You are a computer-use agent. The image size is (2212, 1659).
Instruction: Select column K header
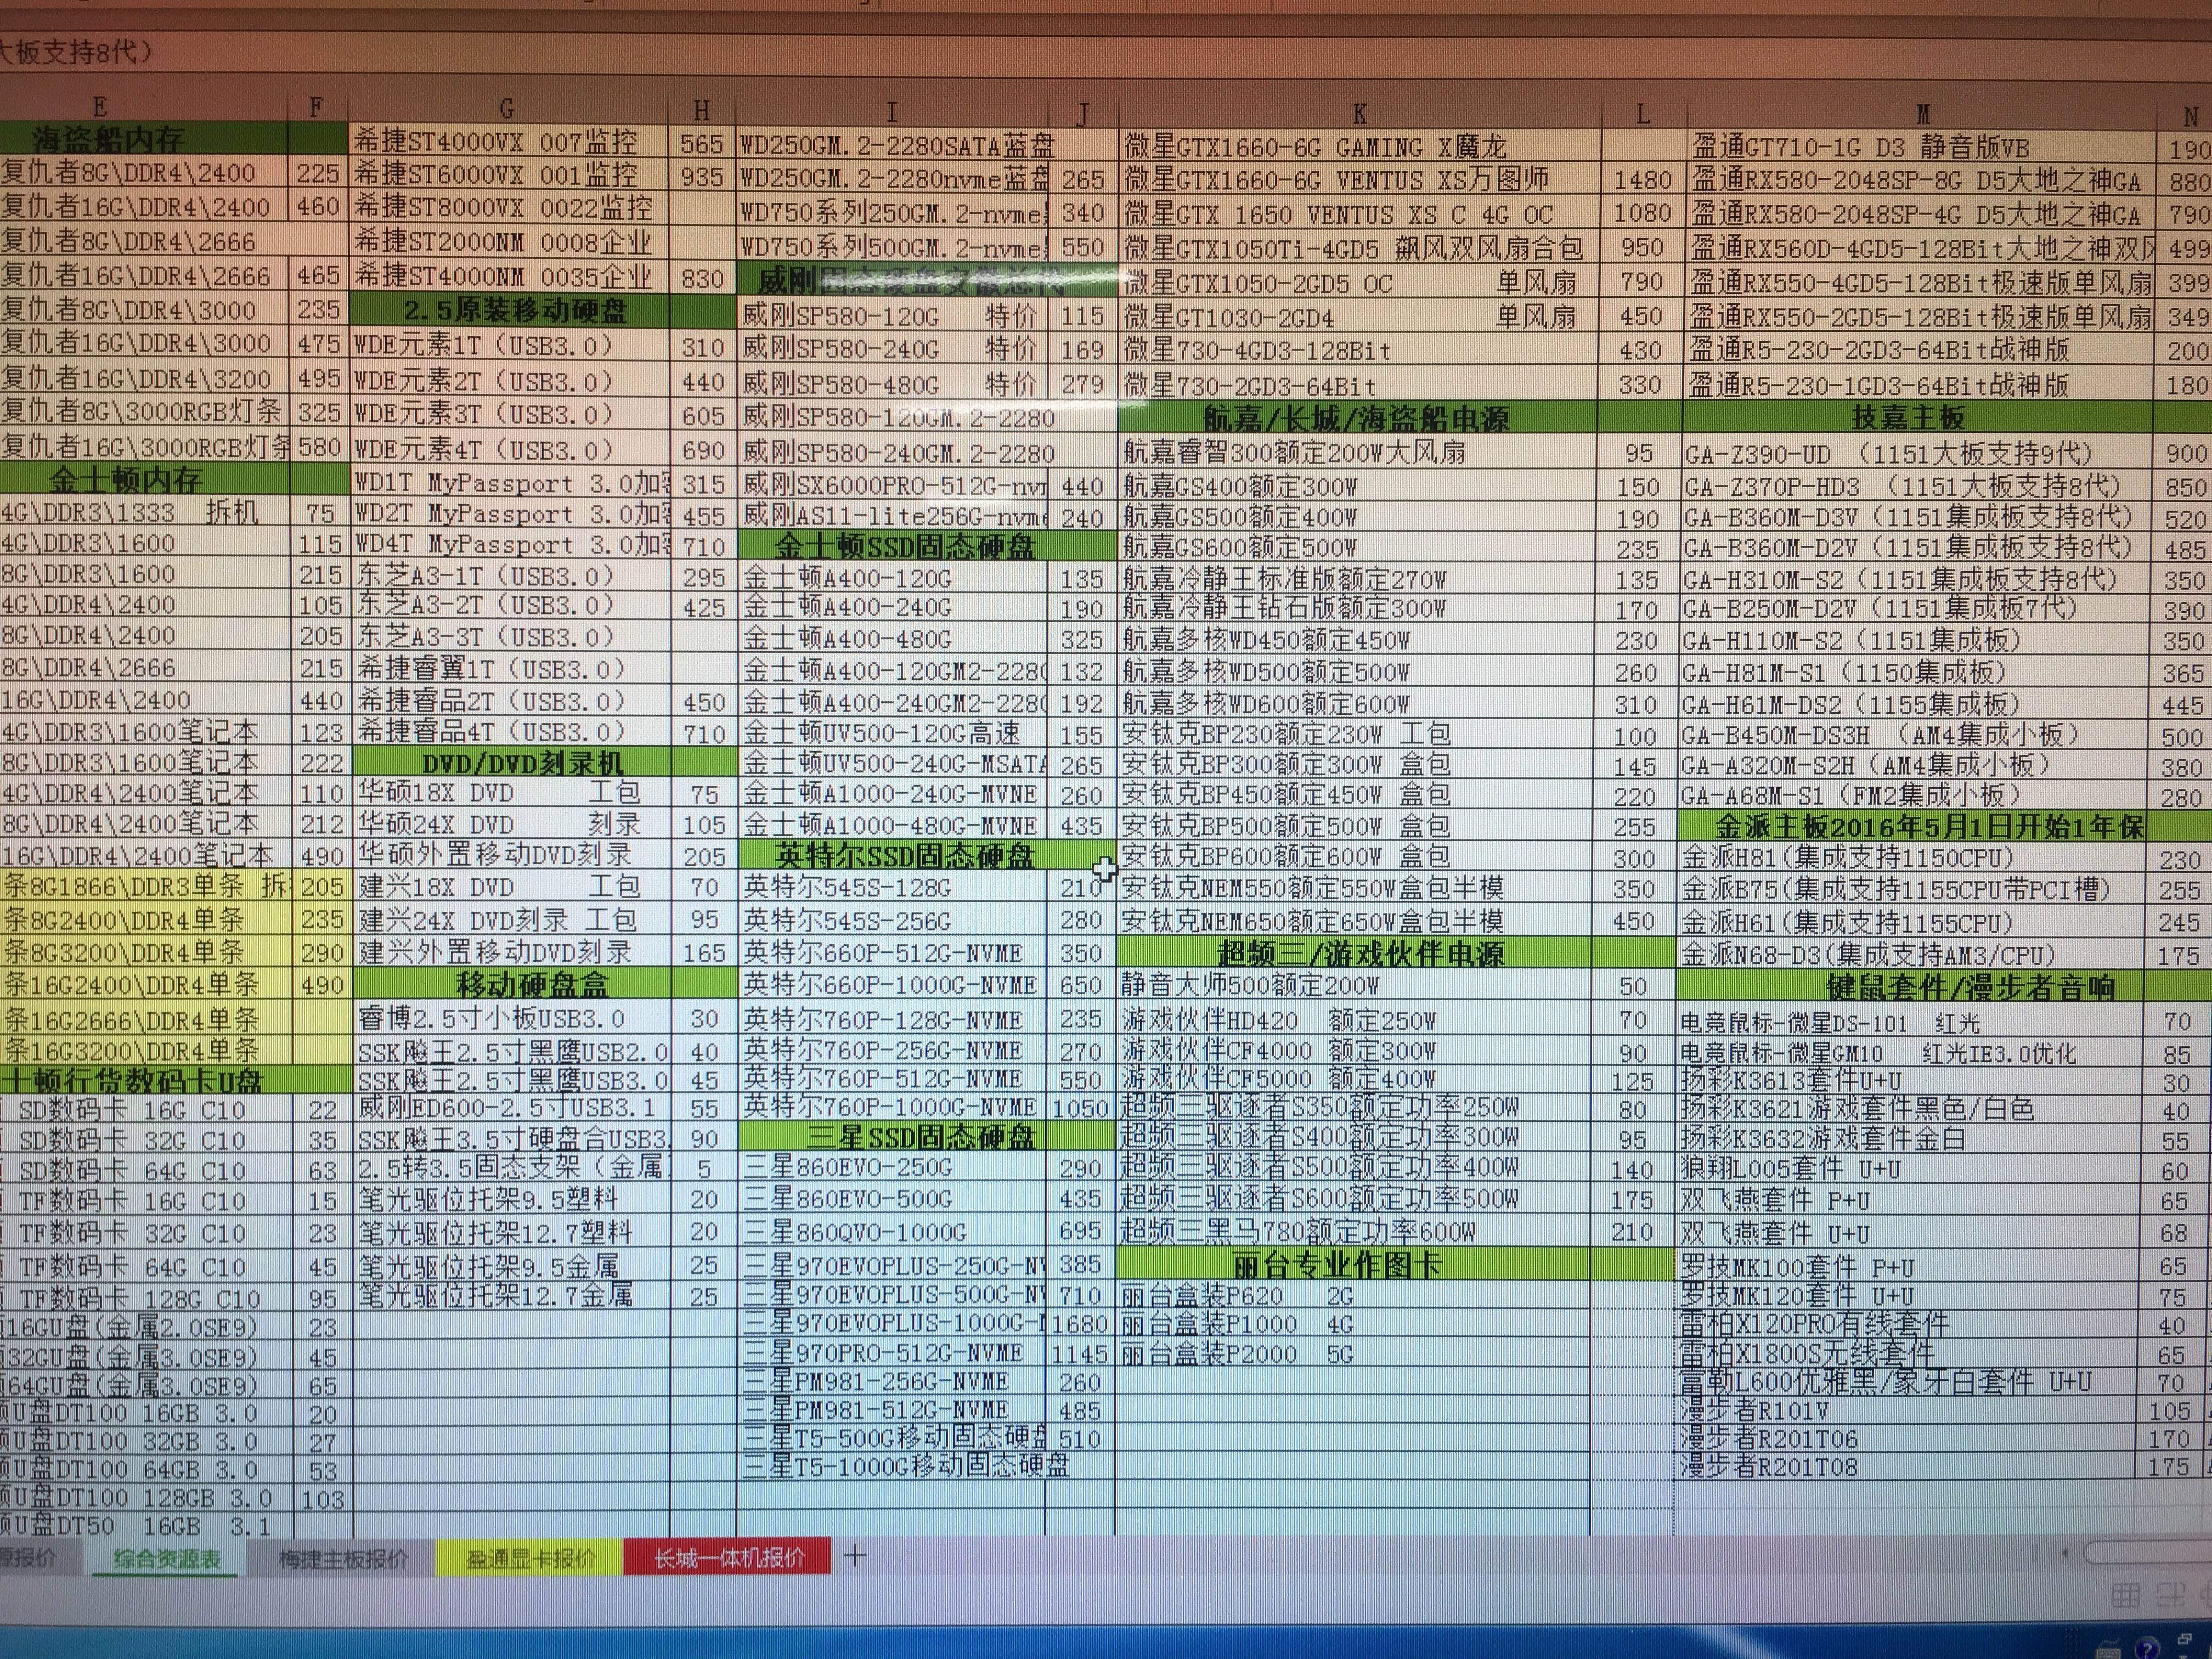tap(1358, 114)
